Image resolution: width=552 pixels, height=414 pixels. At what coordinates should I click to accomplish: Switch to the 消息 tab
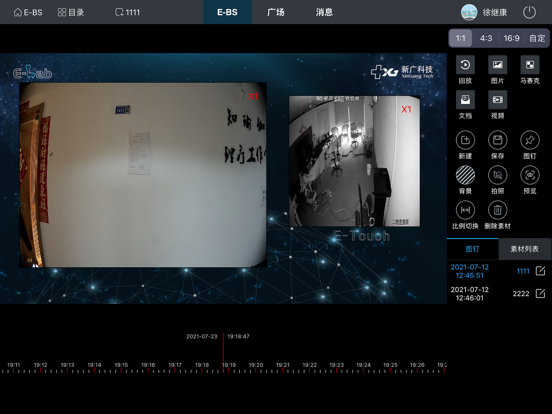324,12
